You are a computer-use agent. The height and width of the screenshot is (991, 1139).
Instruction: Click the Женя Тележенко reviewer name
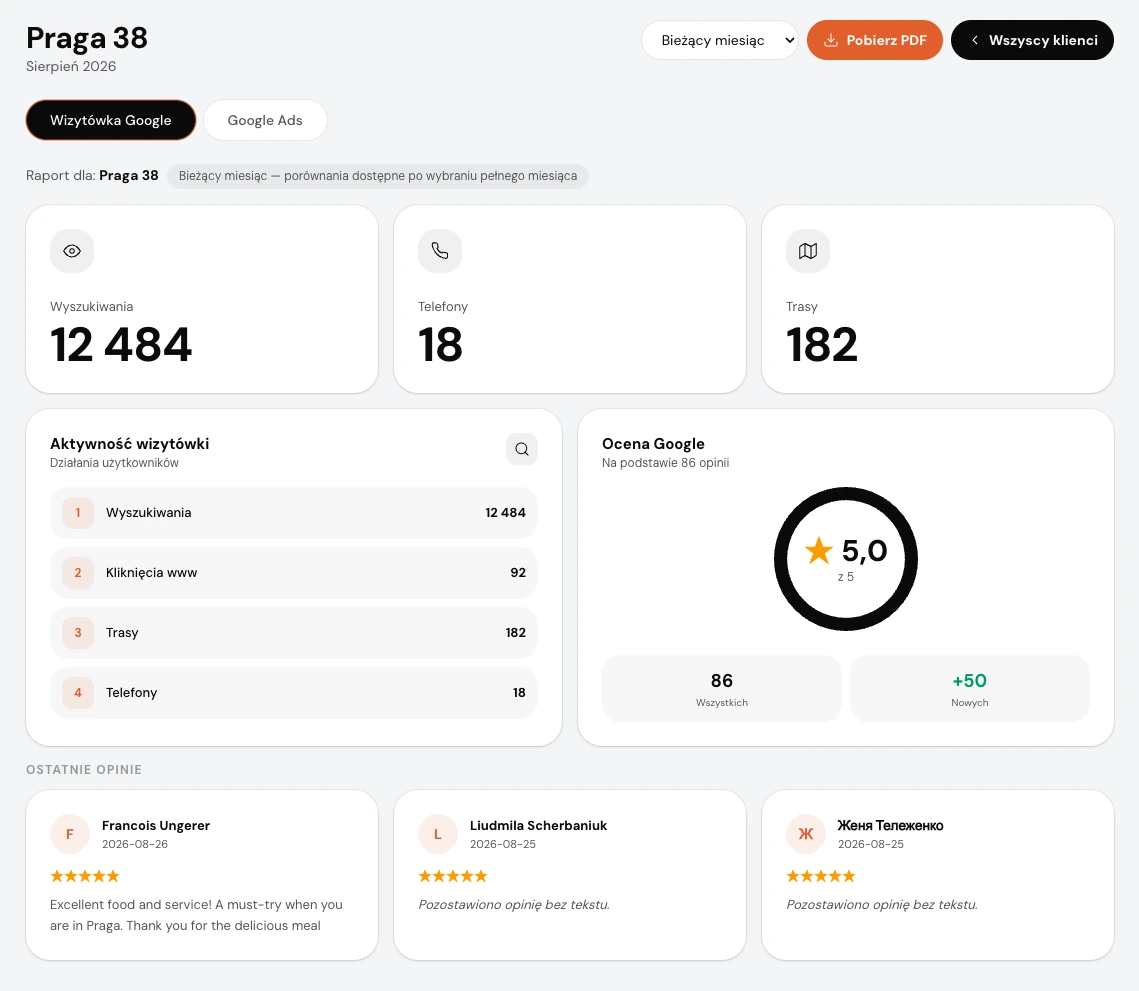coord(891,825)
